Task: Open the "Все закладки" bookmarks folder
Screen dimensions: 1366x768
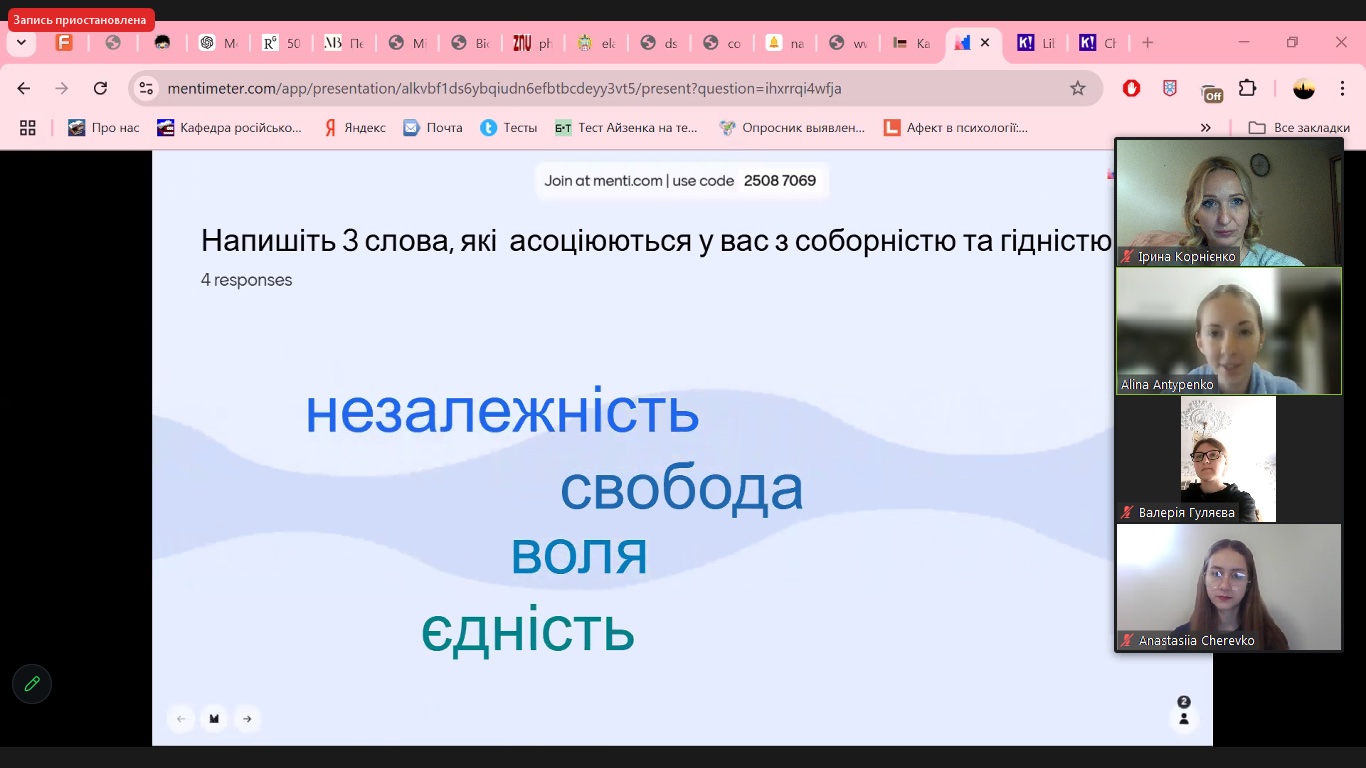Action: (1299, 127)
